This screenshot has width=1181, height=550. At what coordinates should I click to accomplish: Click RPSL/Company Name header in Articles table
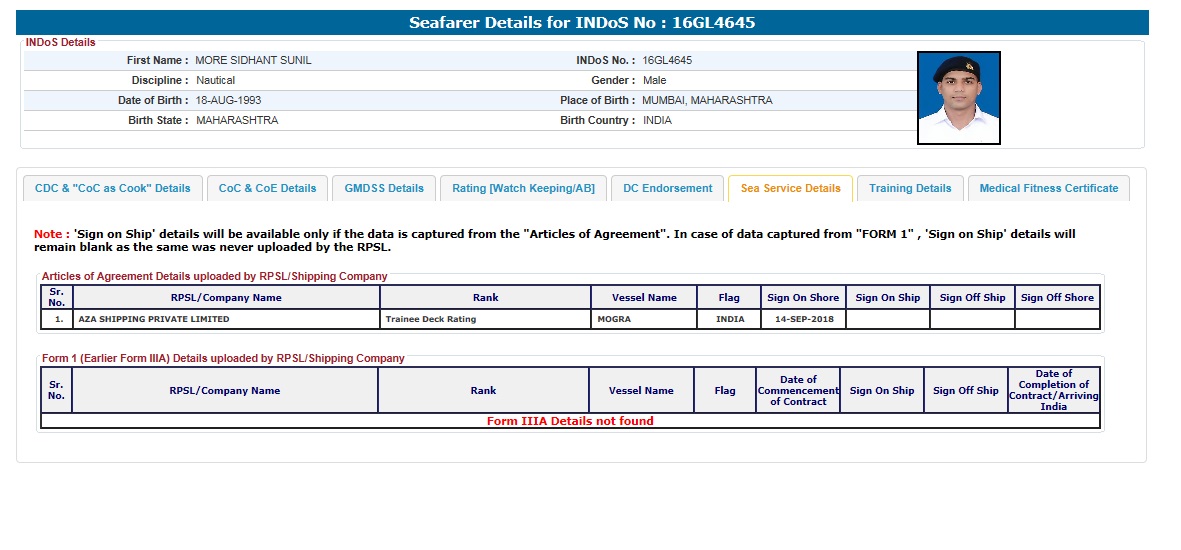point(226,298)
